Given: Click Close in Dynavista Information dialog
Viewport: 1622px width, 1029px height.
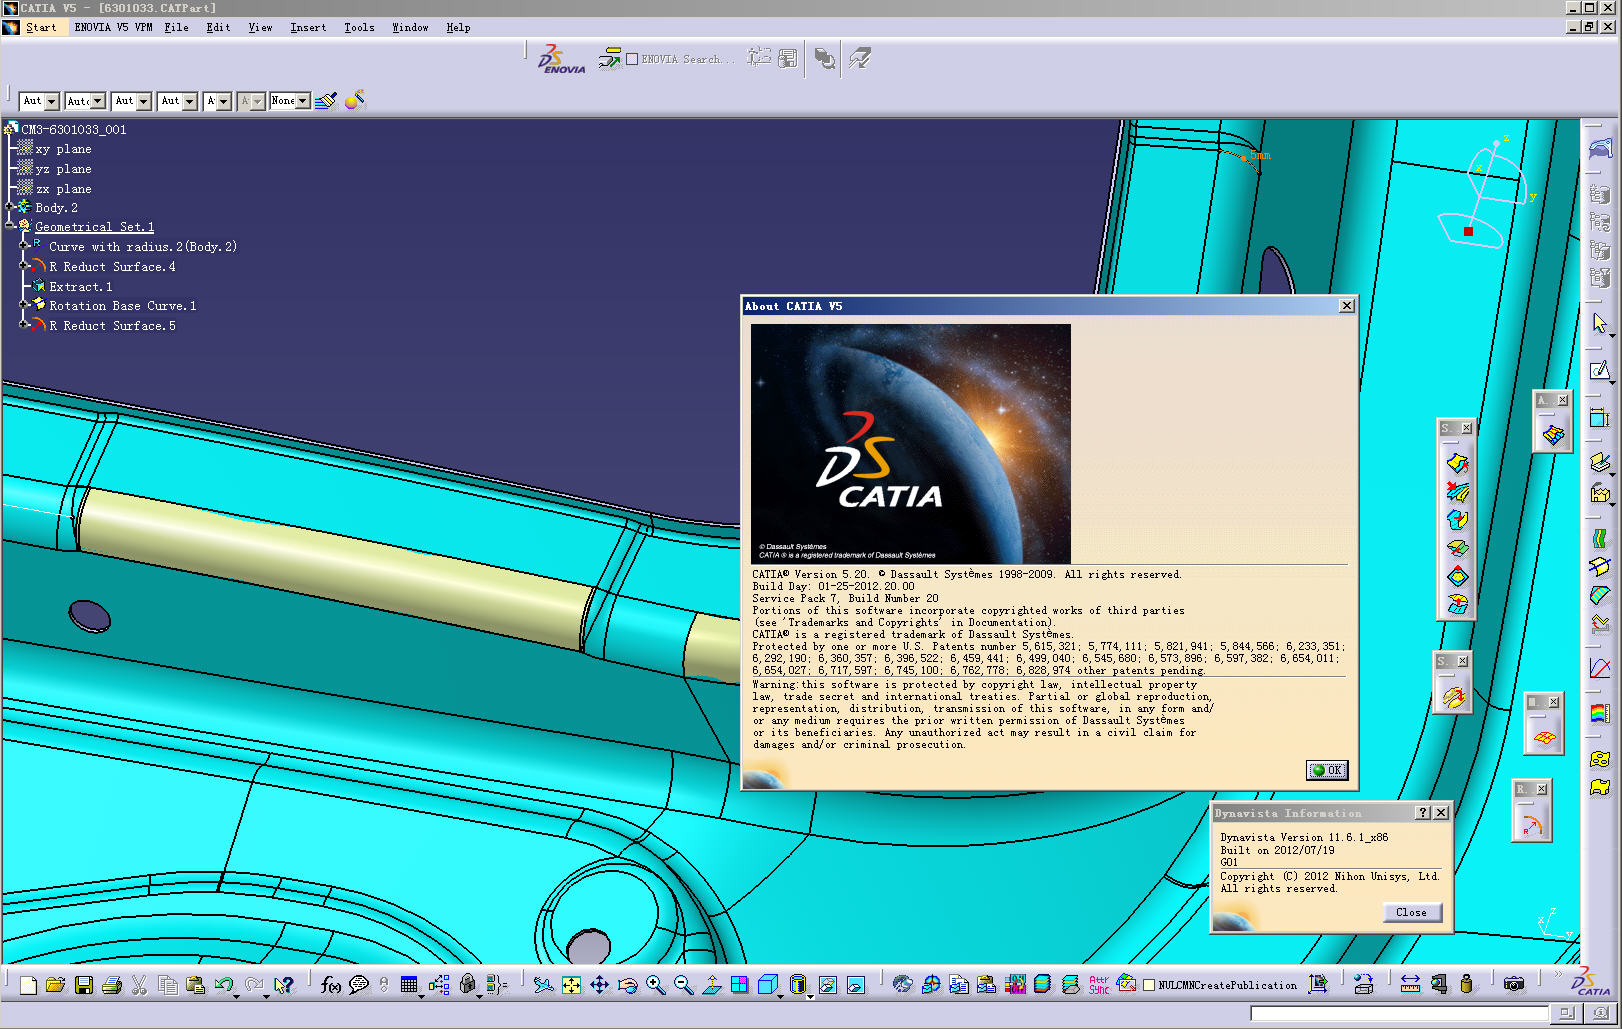Looking at the screenshot, I should click(1412, 912).
